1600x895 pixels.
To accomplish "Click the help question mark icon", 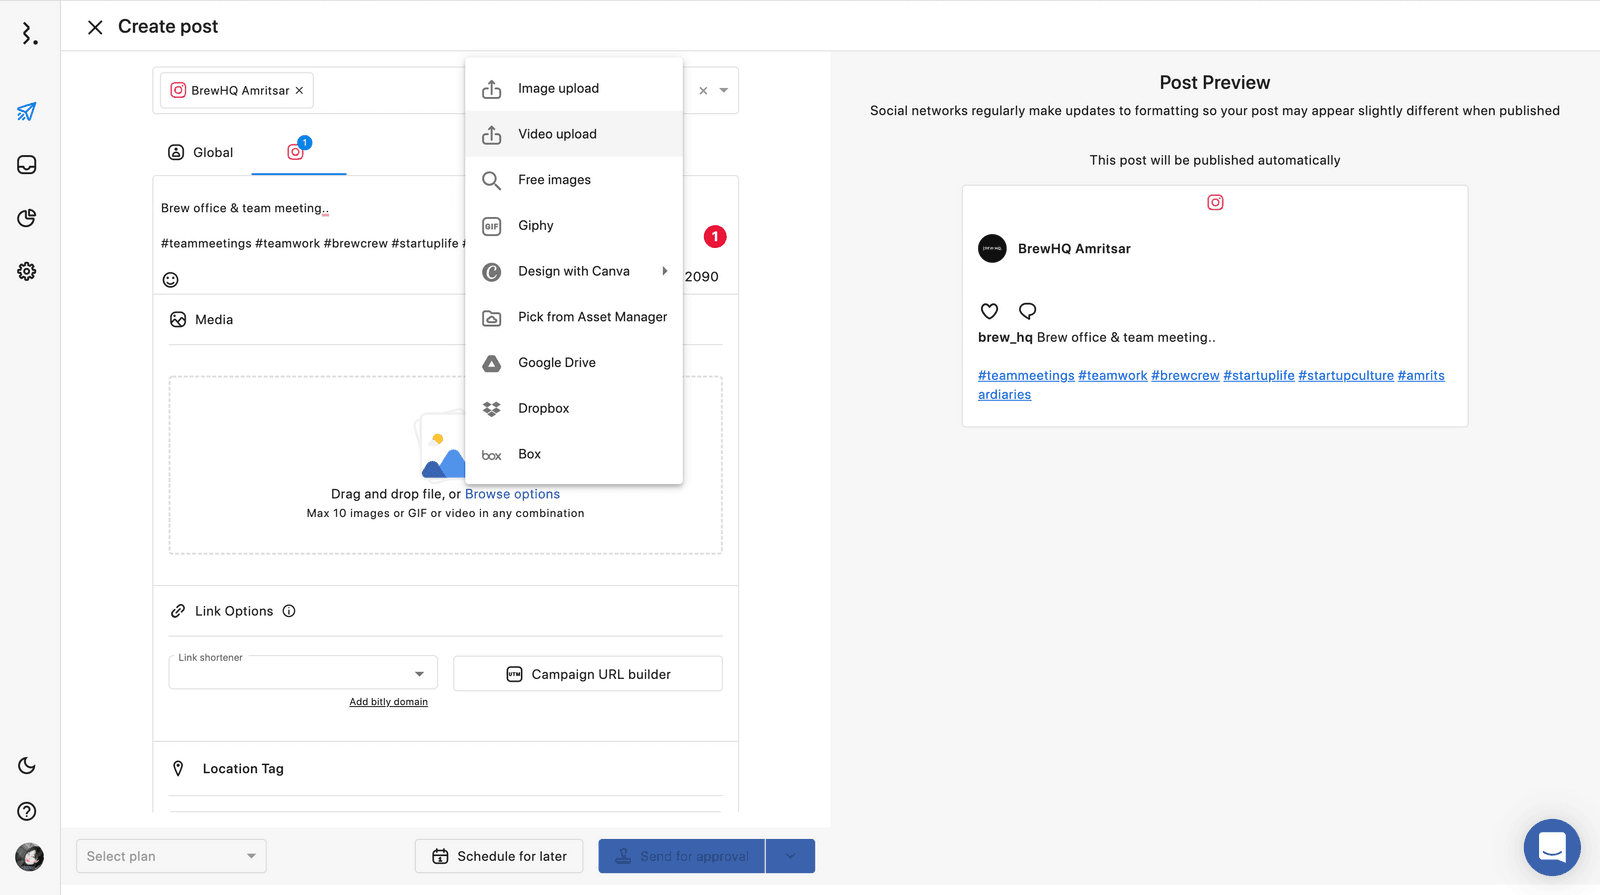I will [27, 811].
